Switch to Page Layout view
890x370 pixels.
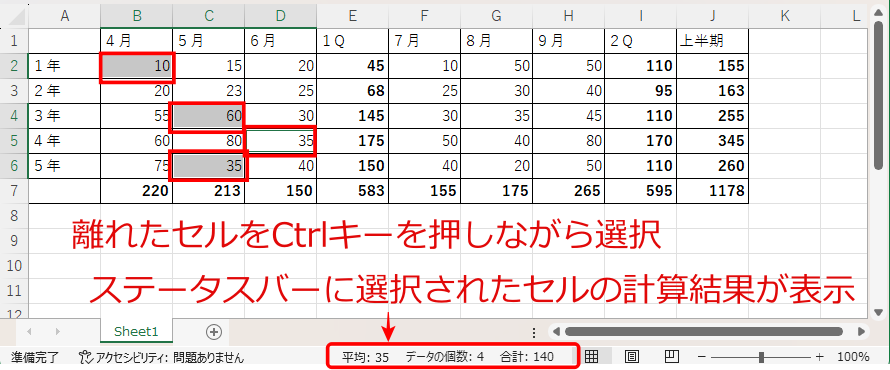[632, 356]
